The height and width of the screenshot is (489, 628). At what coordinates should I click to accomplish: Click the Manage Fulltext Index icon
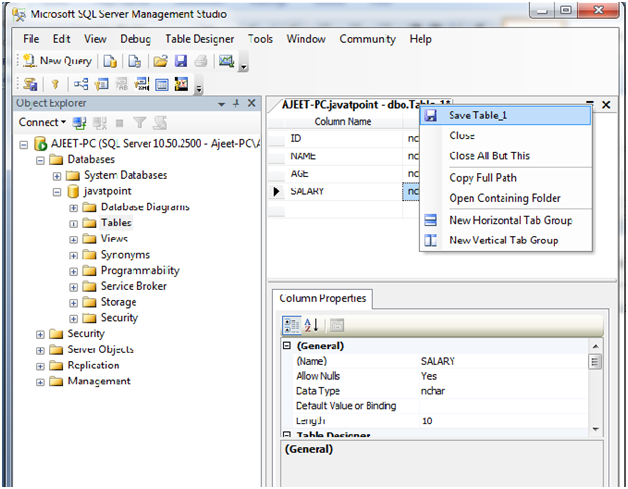pos(121,84)
